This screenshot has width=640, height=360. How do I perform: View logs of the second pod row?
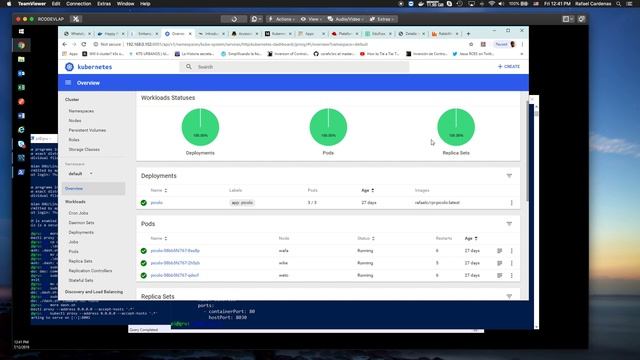tap(500, 263)
